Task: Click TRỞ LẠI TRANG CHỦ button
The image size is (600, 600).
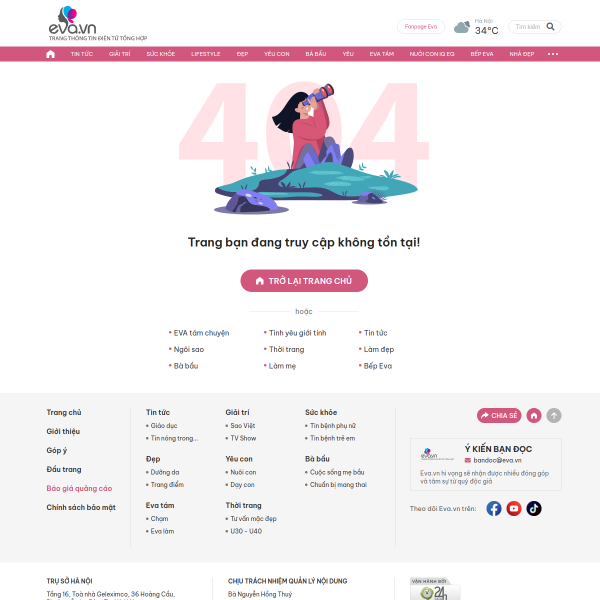Action: click(304, 280)
